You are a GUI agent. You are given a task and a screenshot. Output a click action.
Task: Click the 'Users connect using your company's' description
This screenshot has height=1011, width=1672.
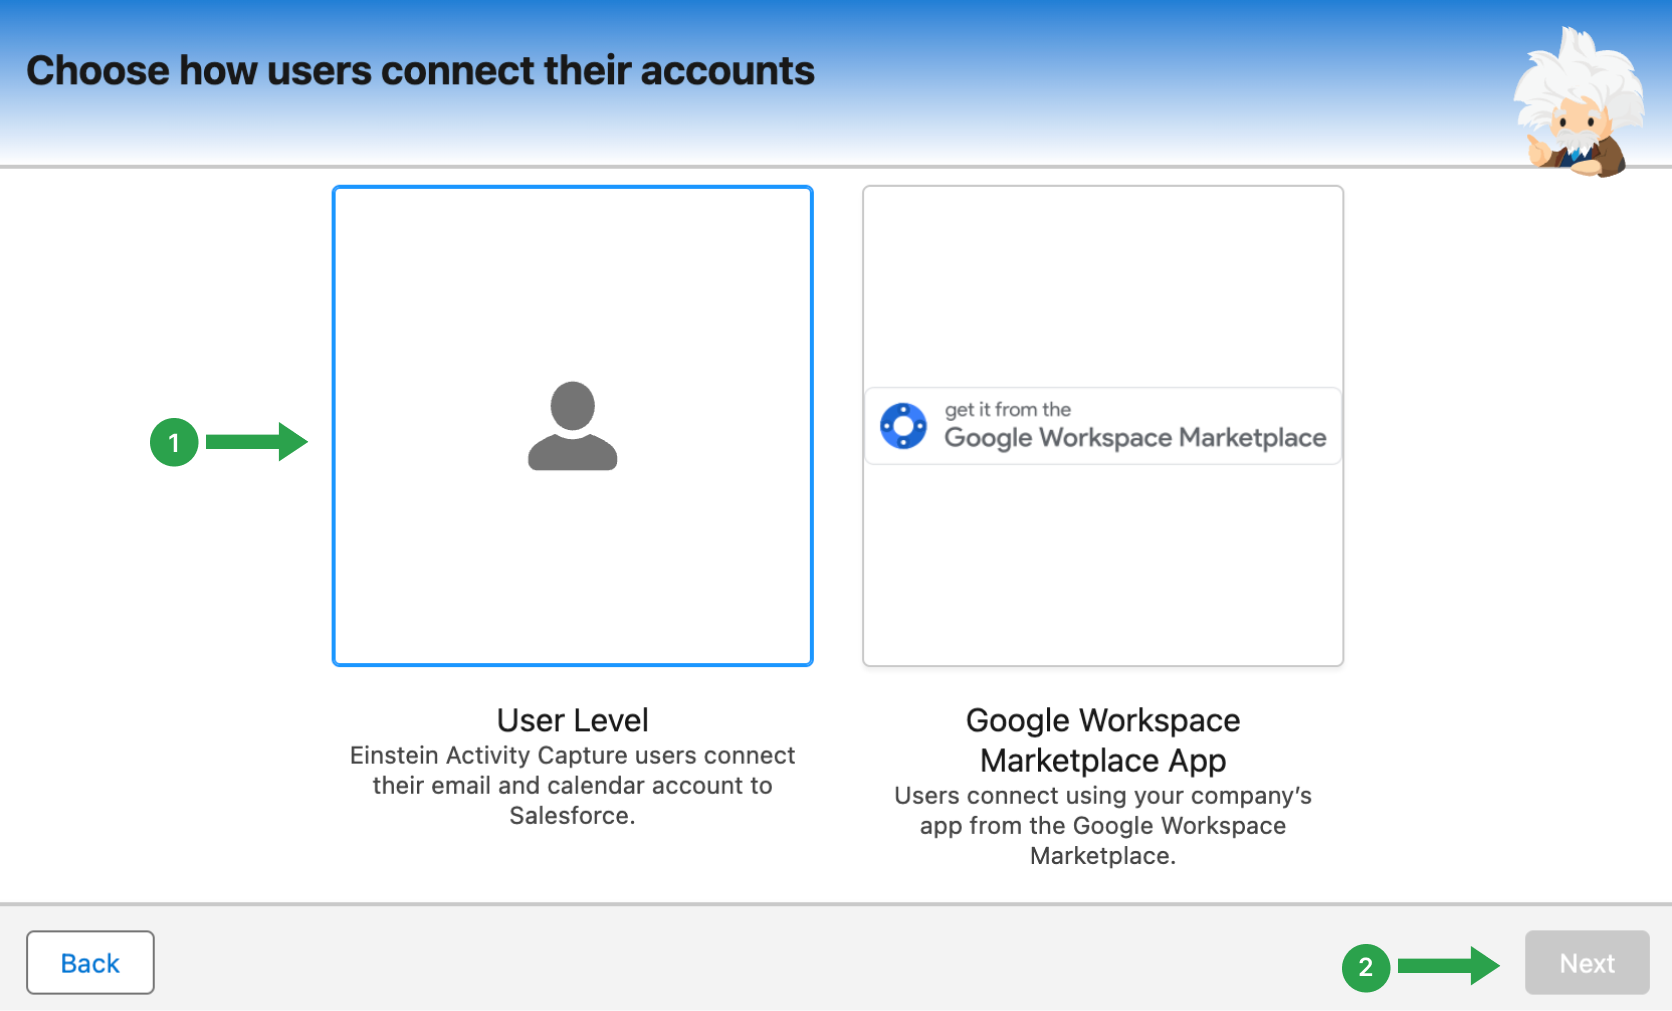1103,825
